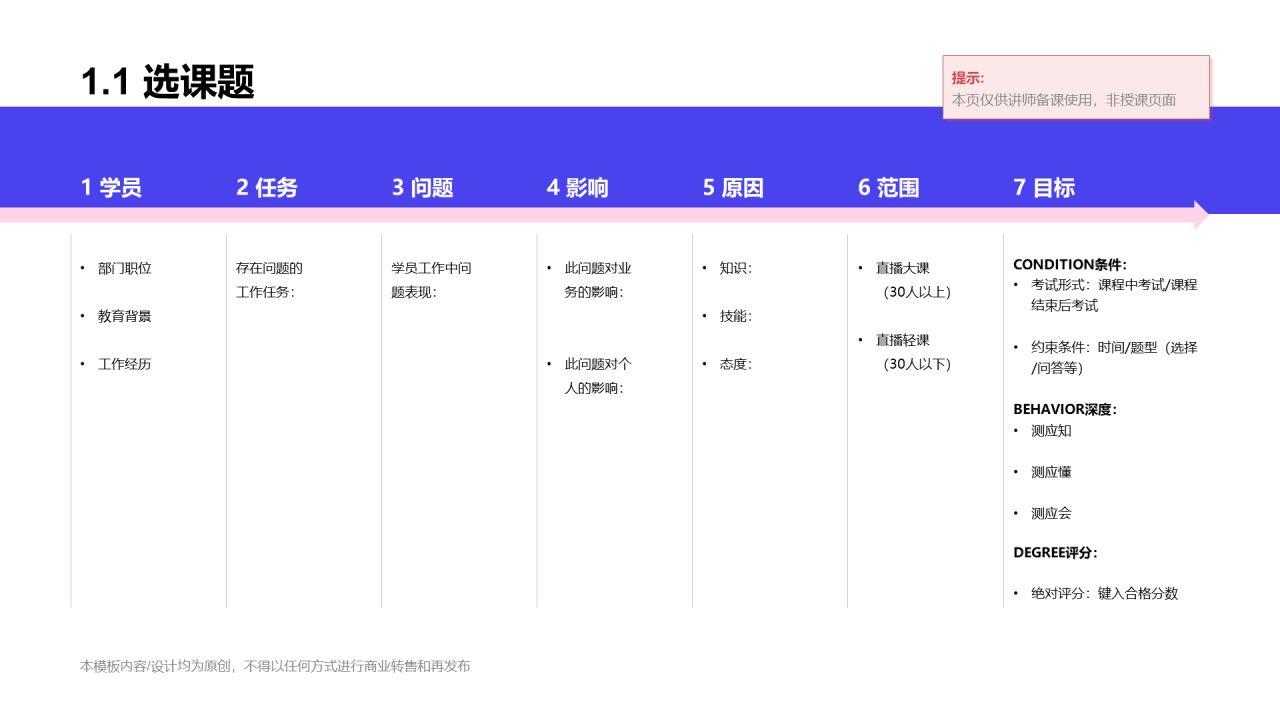Click the "2 任务" column header

267,188
